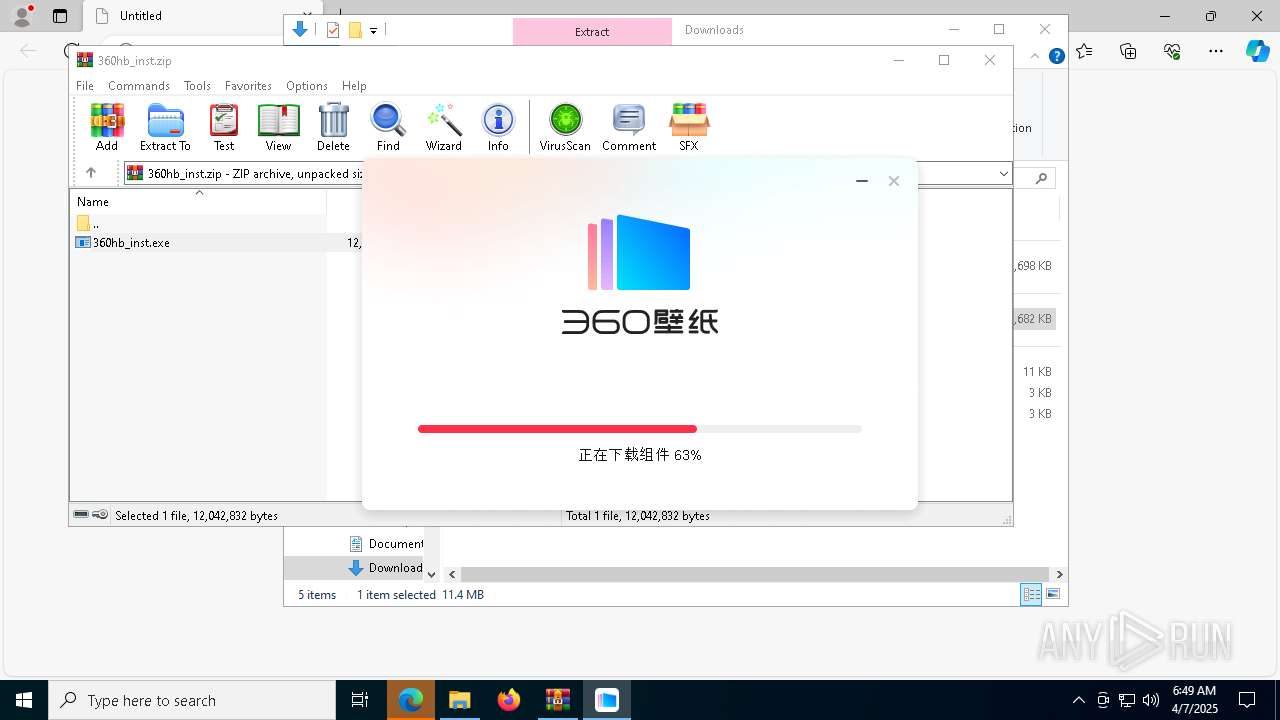This screenshot has width=1280, height=720.
Task: Expand the WinRAR address path dropdown
Action: (x=1004, y=174)
